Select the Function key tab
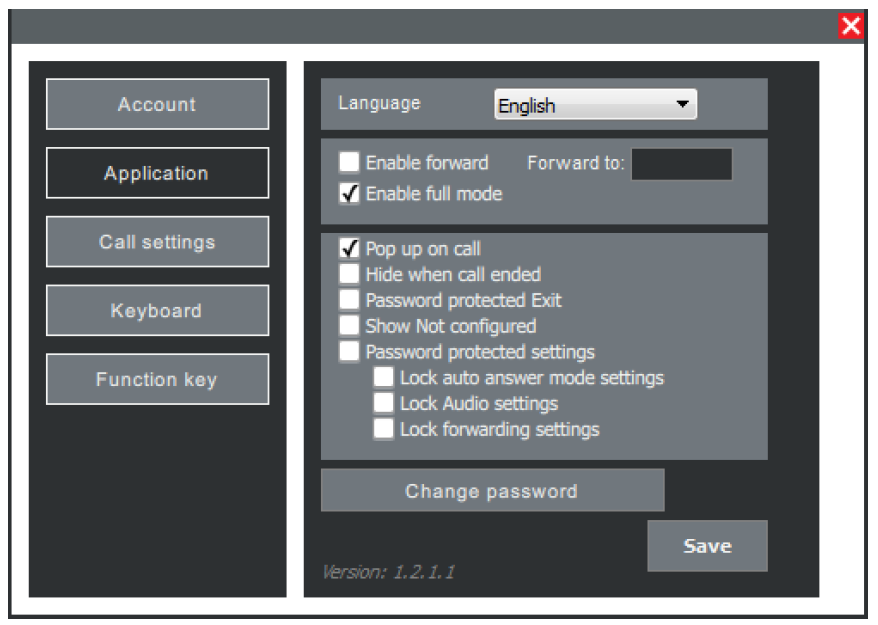878x625 pixels. [157, 380]
